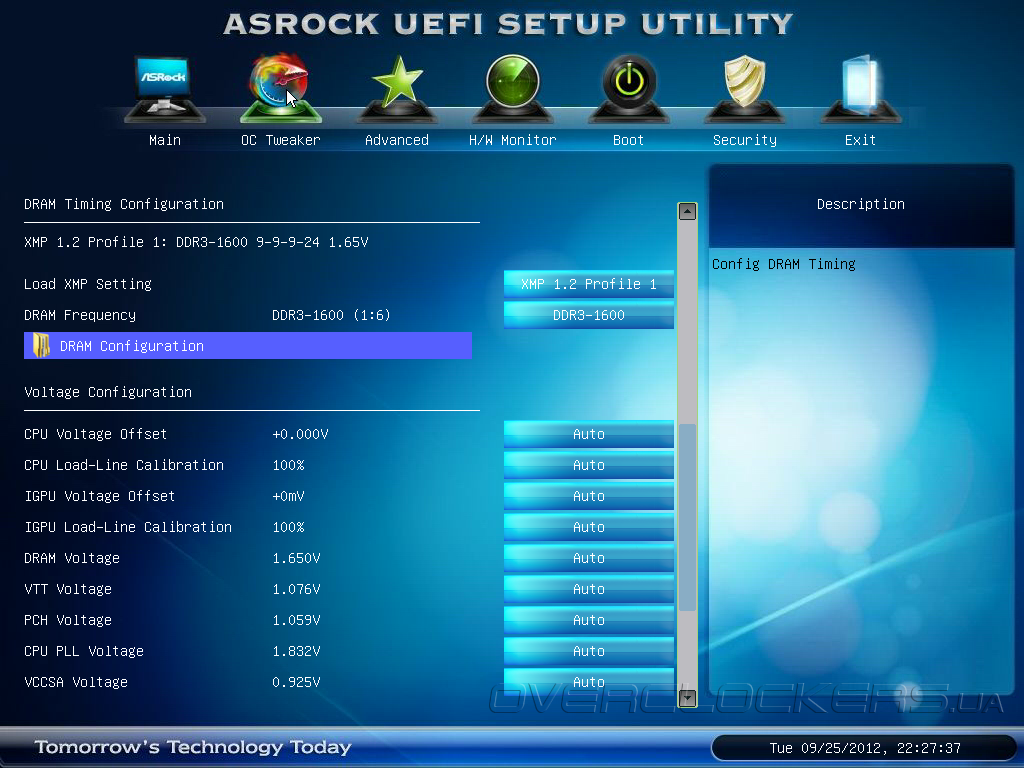Image resolution: width=1024 pixels, height=768 pixels.
Task: Select the DRAM Frequency label
Action: tap(80, 315)
